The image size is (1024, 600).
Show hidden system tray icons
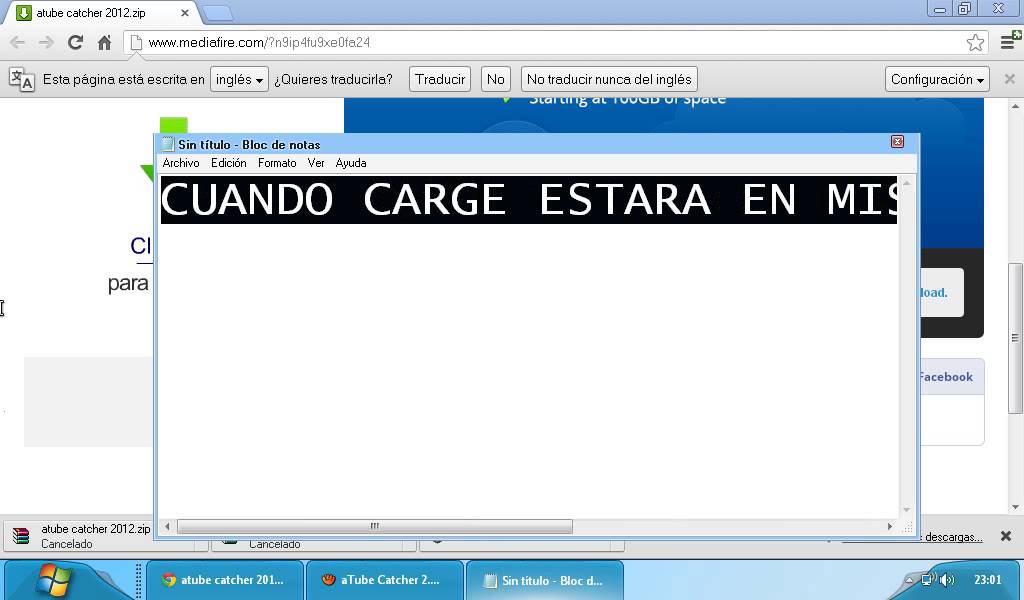click(909, 580)
